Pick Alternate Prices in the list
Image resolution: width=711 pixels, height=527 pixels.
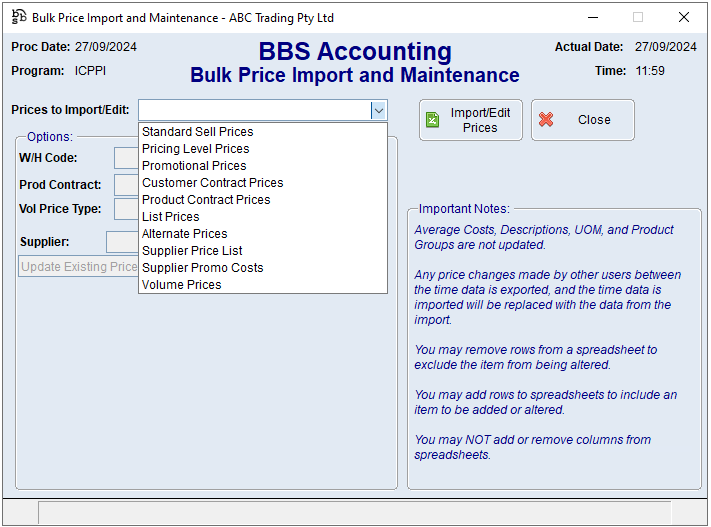[185, 234]
